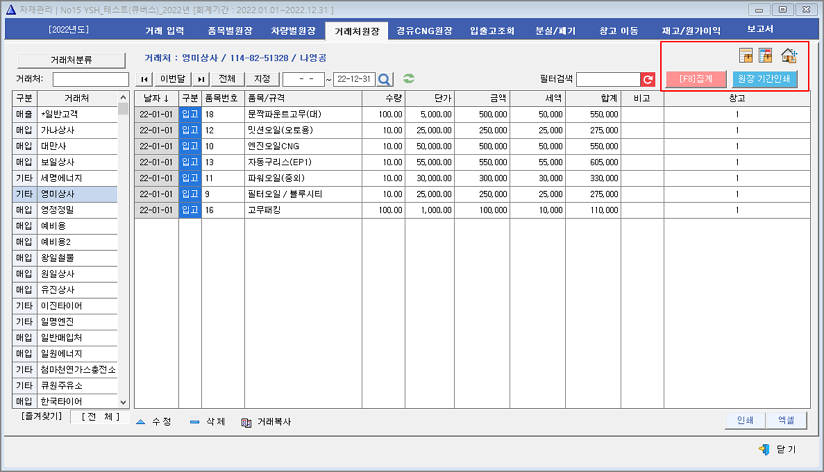Click the 605,000 total cell
This screenshot has height=472, width=824.
click(593, 162)
